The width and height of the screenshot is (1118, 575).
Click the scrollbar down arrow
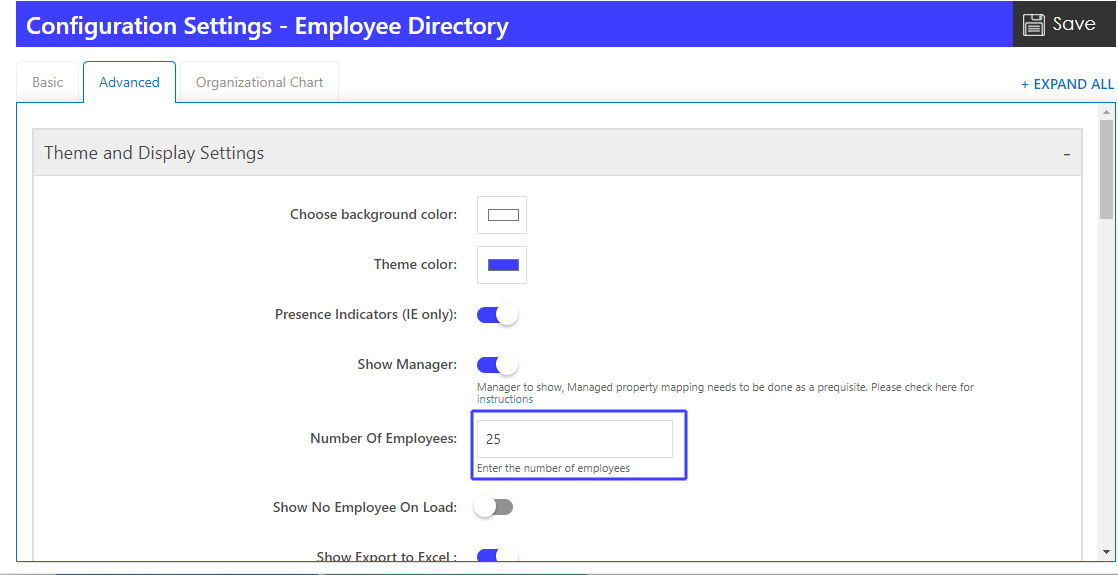point(1106,551)
